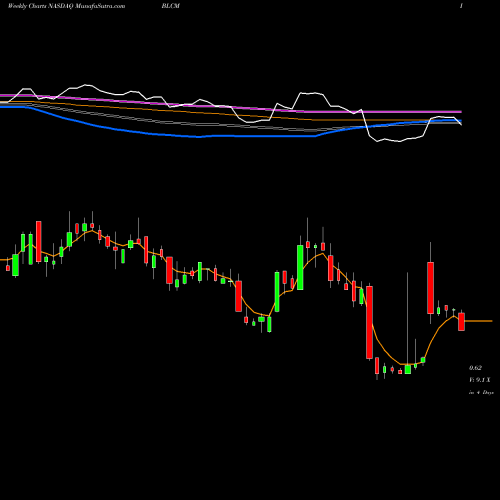Image resolution: width=500 pixels, height=500 pixels.
Task: Click the 'in 4 Days' label
Action: 481,393
